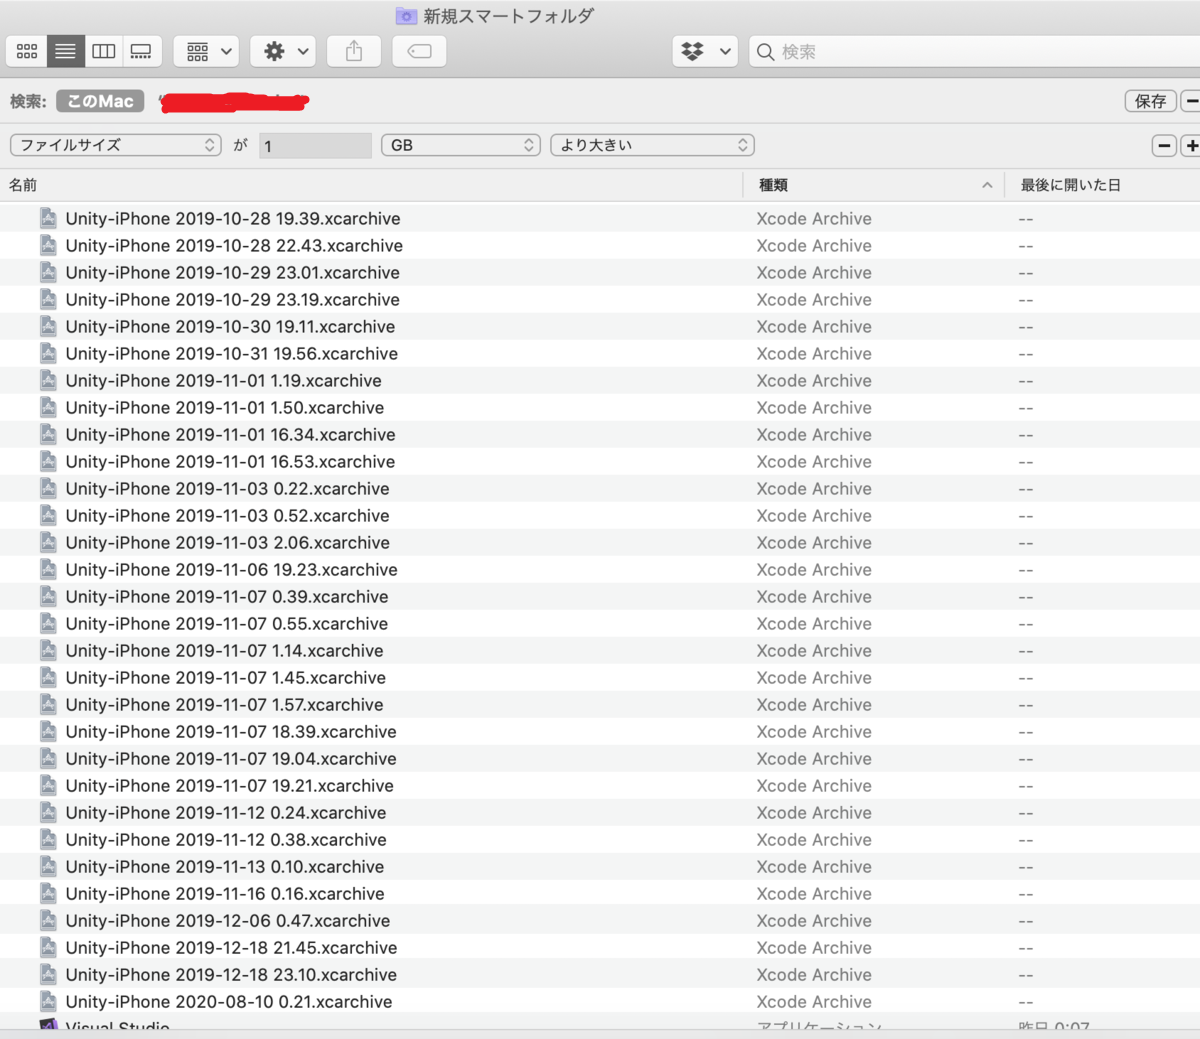Viewport: 1200px width, 1039px height.
Task: Add a new search criteria row
Action: click(x=1191, y=146)
